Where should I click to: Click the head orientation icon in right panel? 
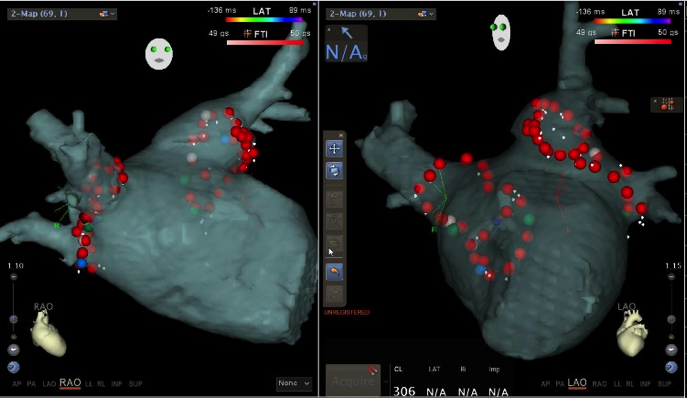pos(501,32)
